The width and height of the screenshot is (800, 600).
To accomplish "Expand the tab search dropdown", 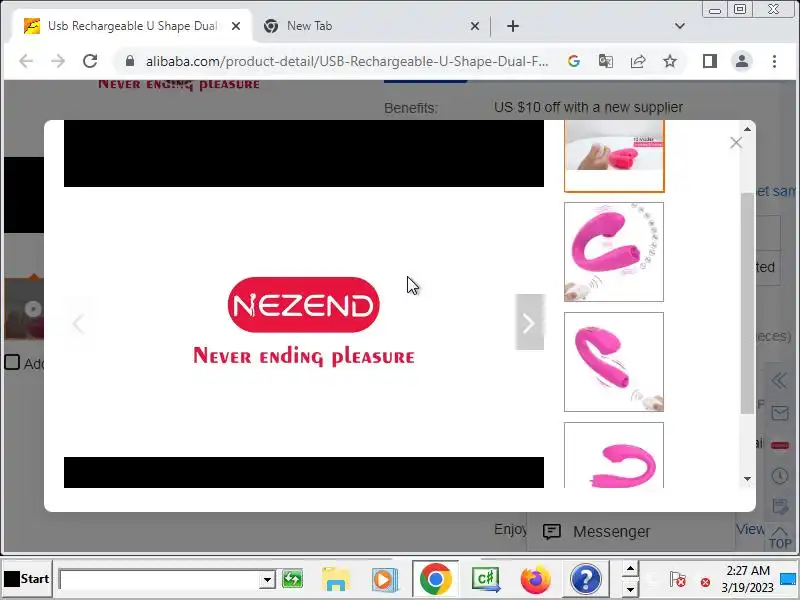I will tap(680, 26).
